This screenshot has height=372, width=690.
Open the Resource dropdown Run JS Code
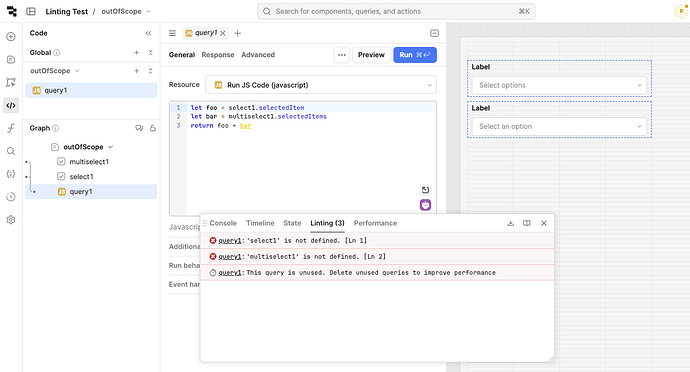pos(321,85)
